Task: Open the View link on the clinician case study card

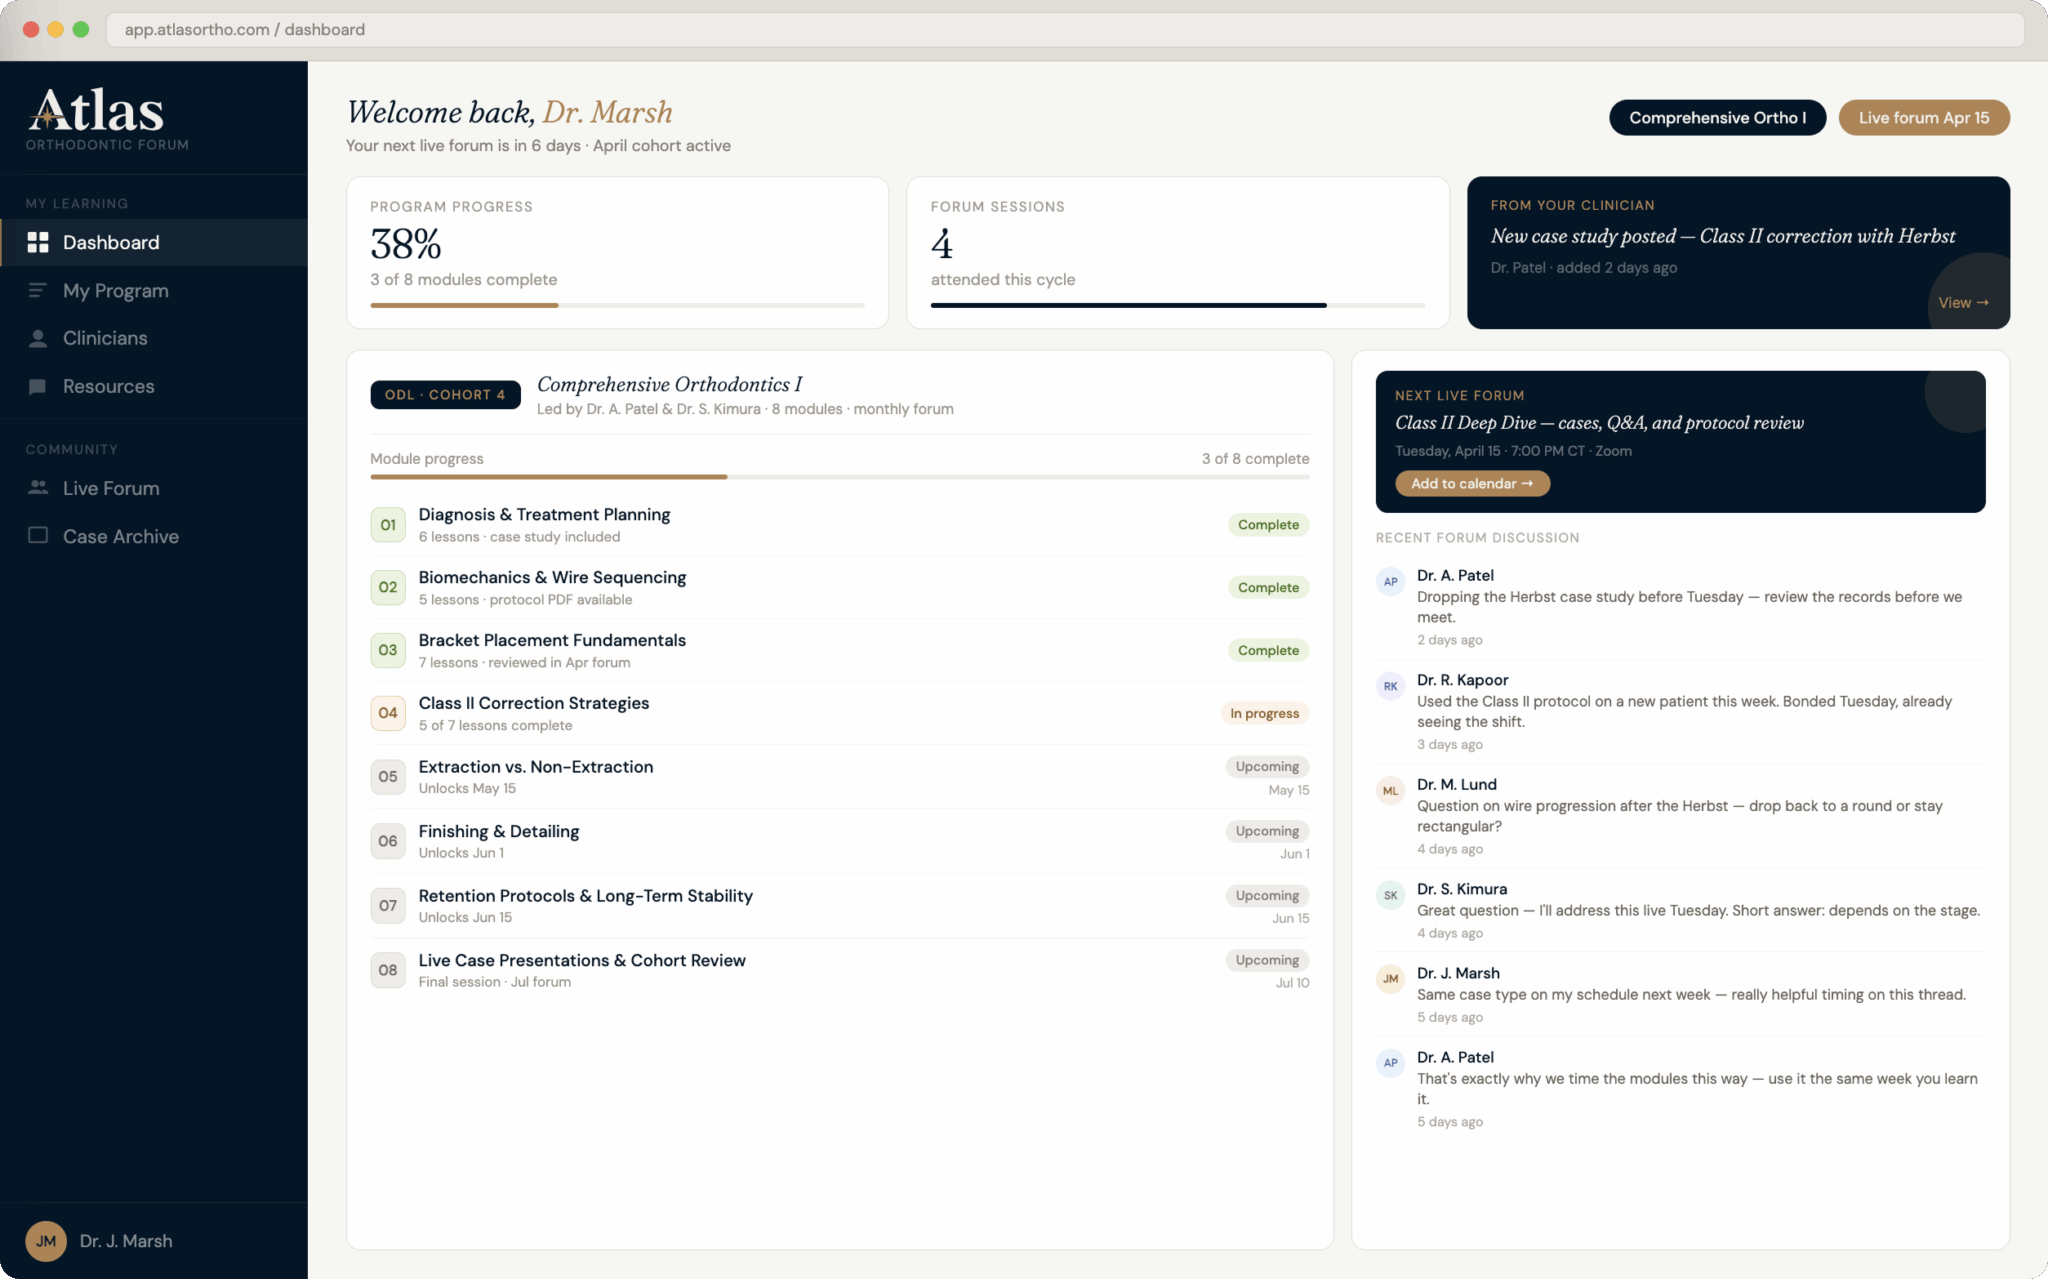Action: pos(1964,302)
